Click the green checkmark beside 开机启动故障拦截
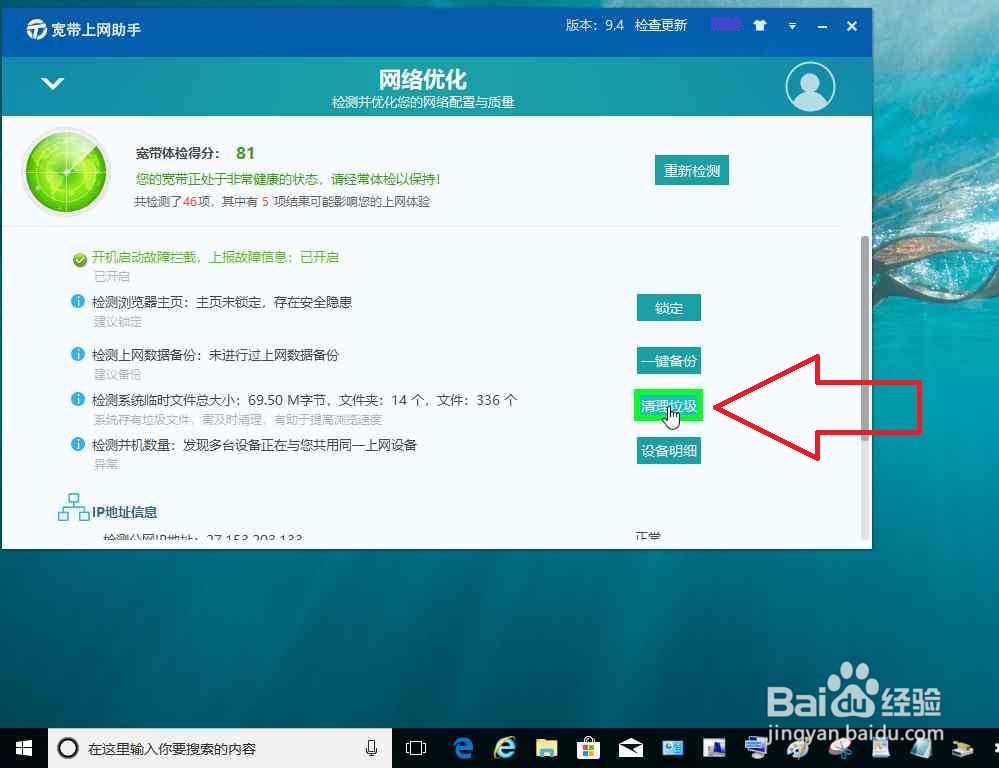The image size is (999, 768). pyautogui.click(x=80, y=258)
